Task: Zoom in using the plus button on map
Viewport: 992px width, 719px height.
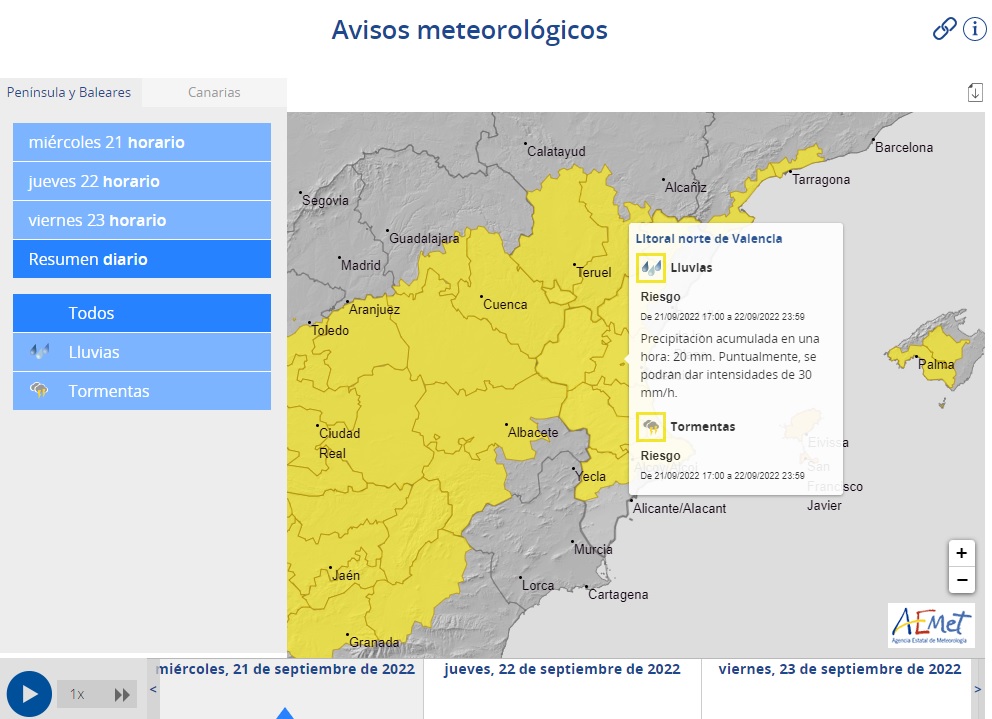Action: (x=961, y=553)
